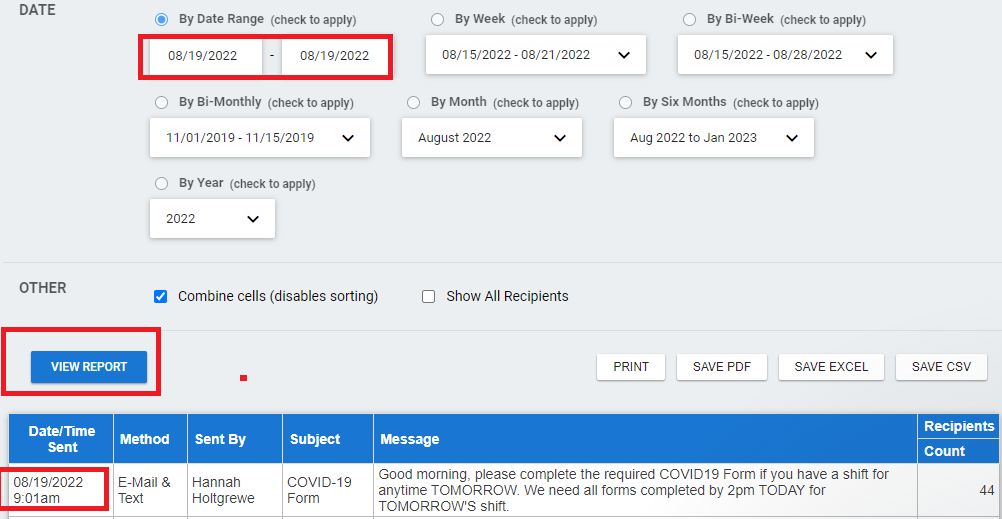Click the By Year label text
Viewport: 1002px width, 519px height.
pyautogui.click(x=201, y=183)
